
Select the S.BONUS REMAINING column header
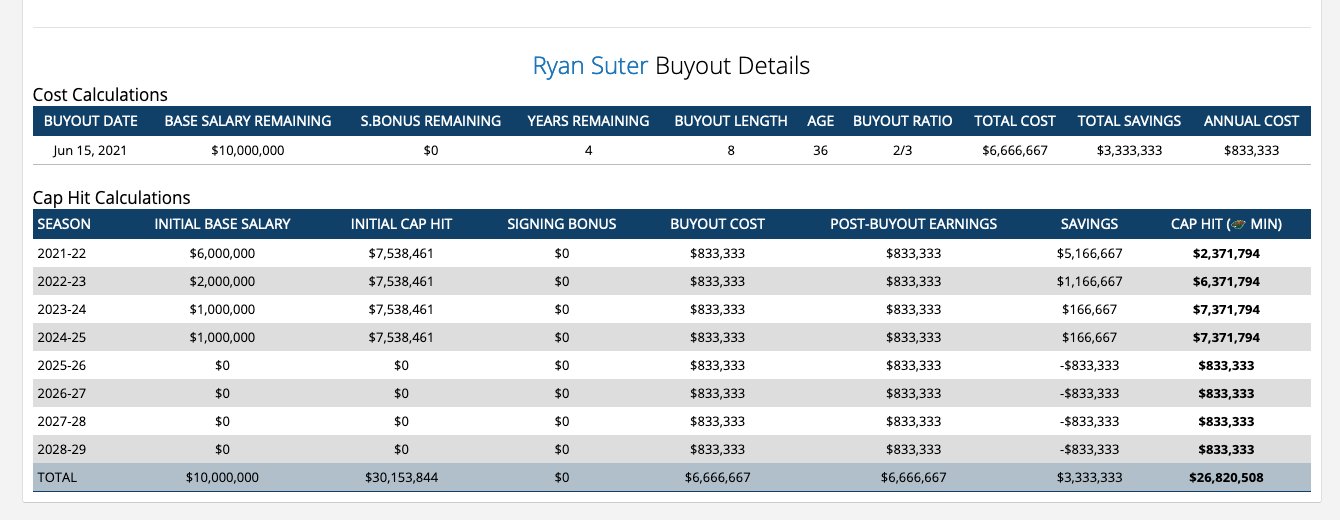(x=431, y=121)
